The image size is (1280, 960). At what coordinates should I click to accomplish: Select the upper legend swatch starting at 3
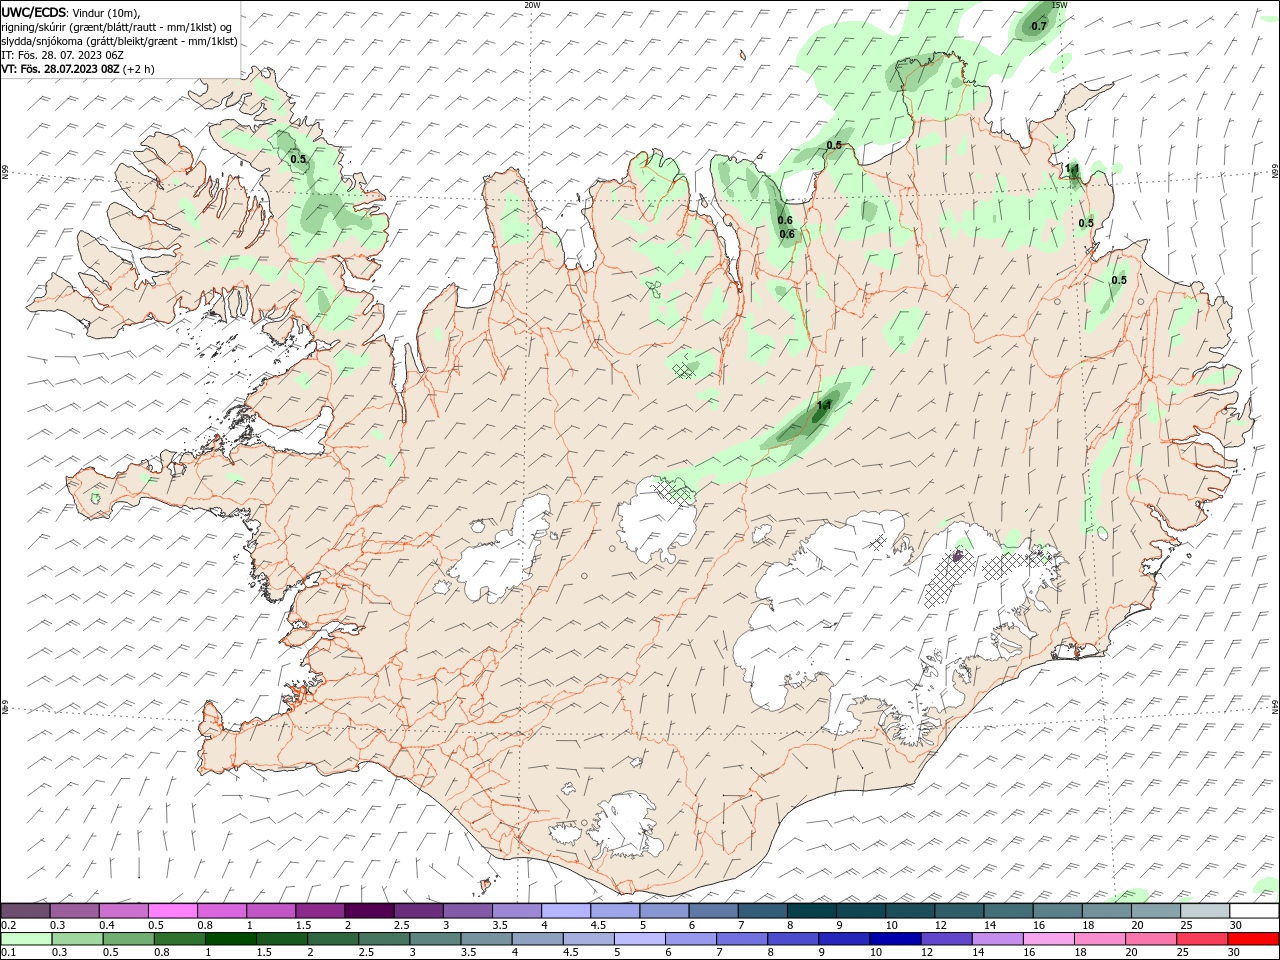467,911
